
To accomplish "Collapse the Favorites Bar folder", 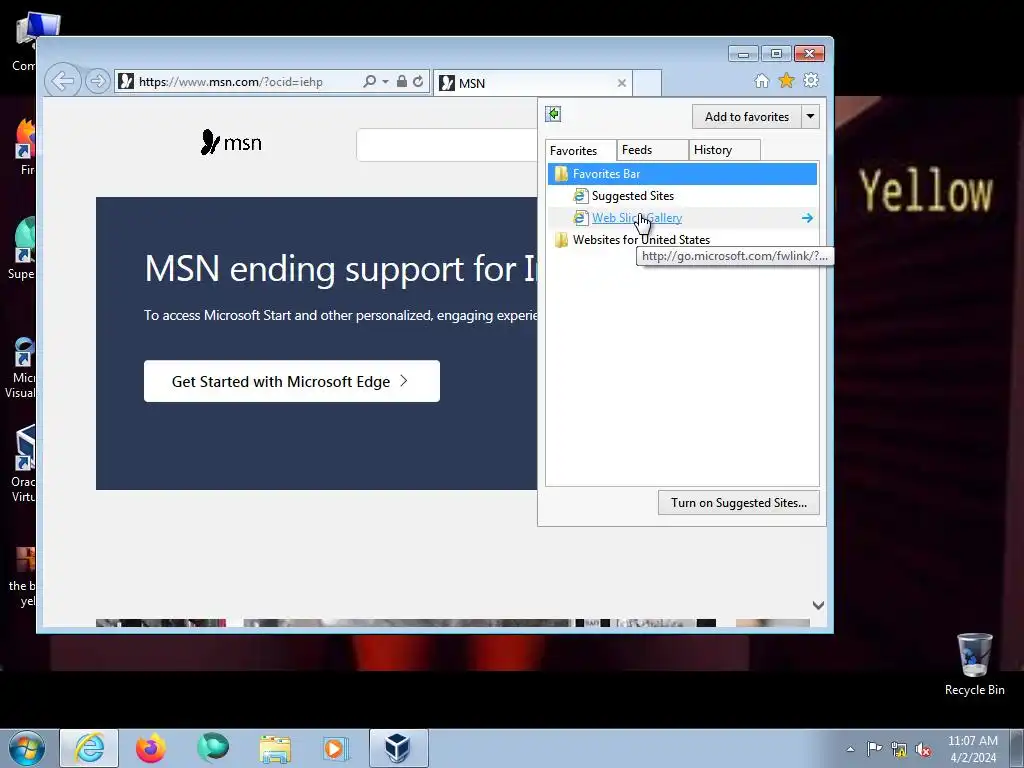I will click(x=682, y=174).
